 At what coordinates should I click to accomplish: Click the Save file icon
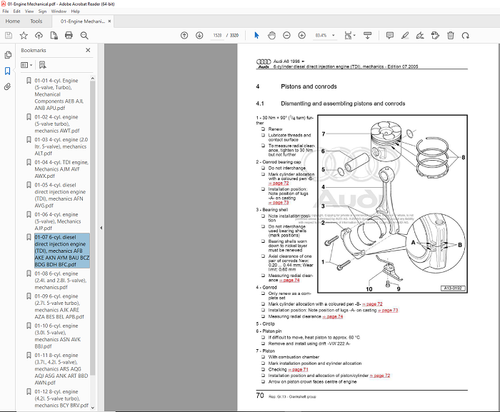click(x=8, y=35)
